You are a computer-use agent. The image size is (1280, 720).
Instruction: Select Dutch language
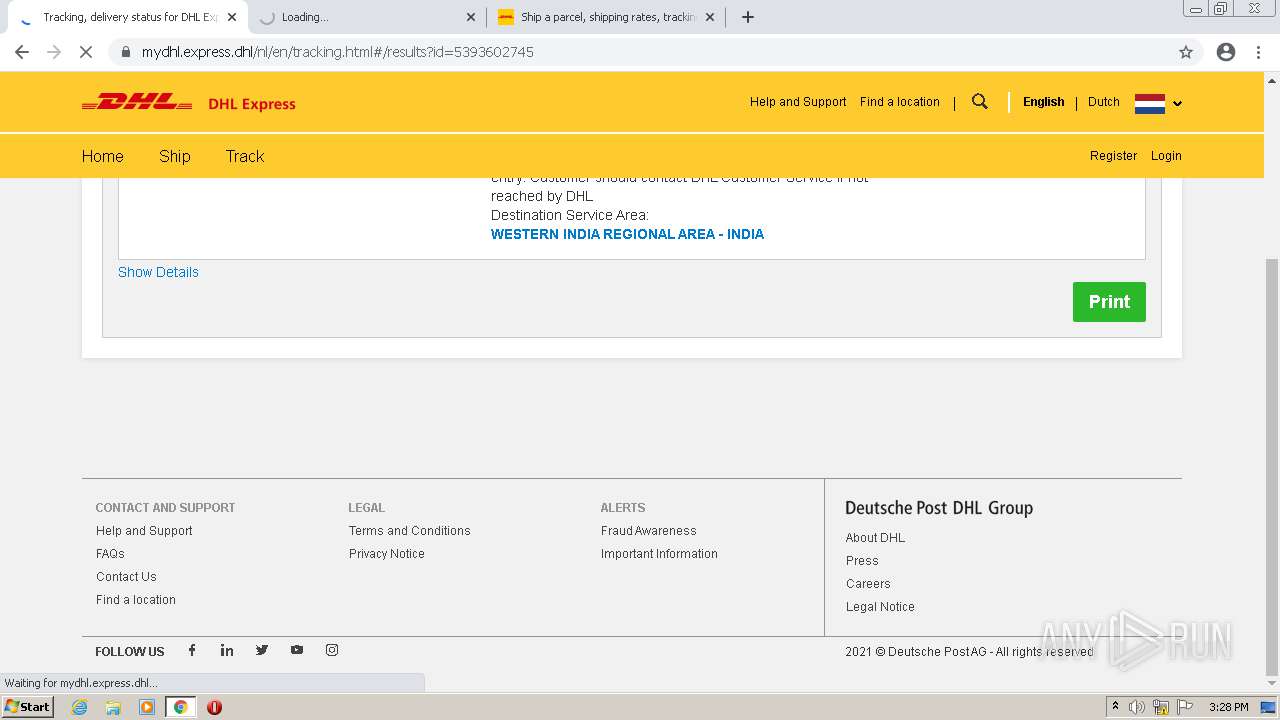click(x=1104, y=102)
